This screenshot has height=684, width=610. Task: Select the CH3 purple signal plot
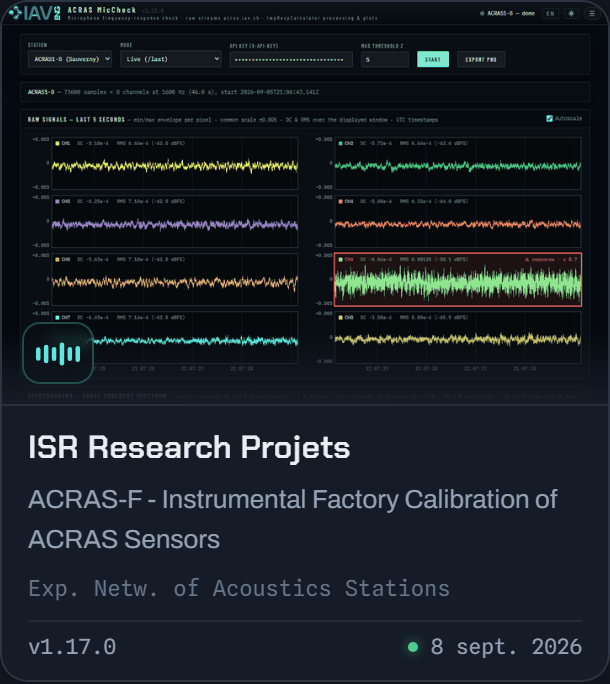(175, 221)
